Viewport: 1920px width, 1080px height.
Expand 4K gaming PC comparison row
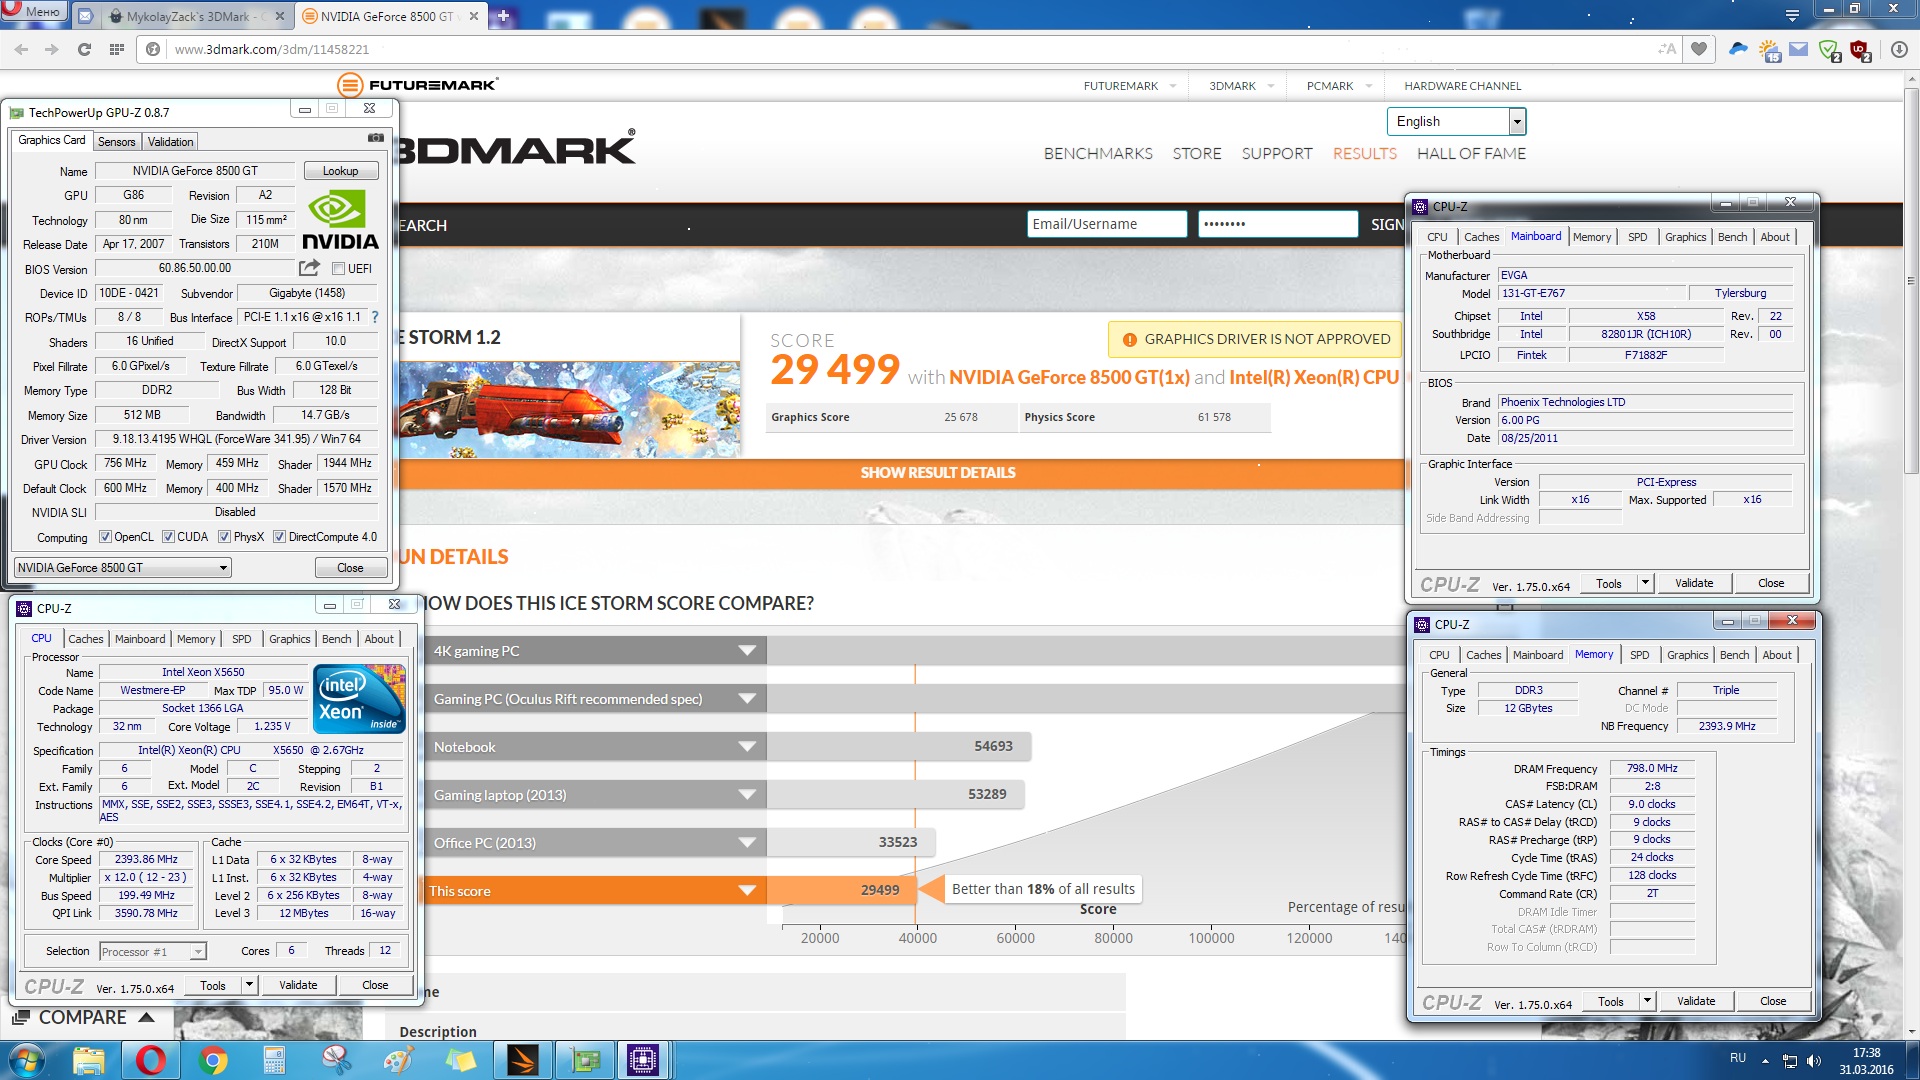click(746, 650)
